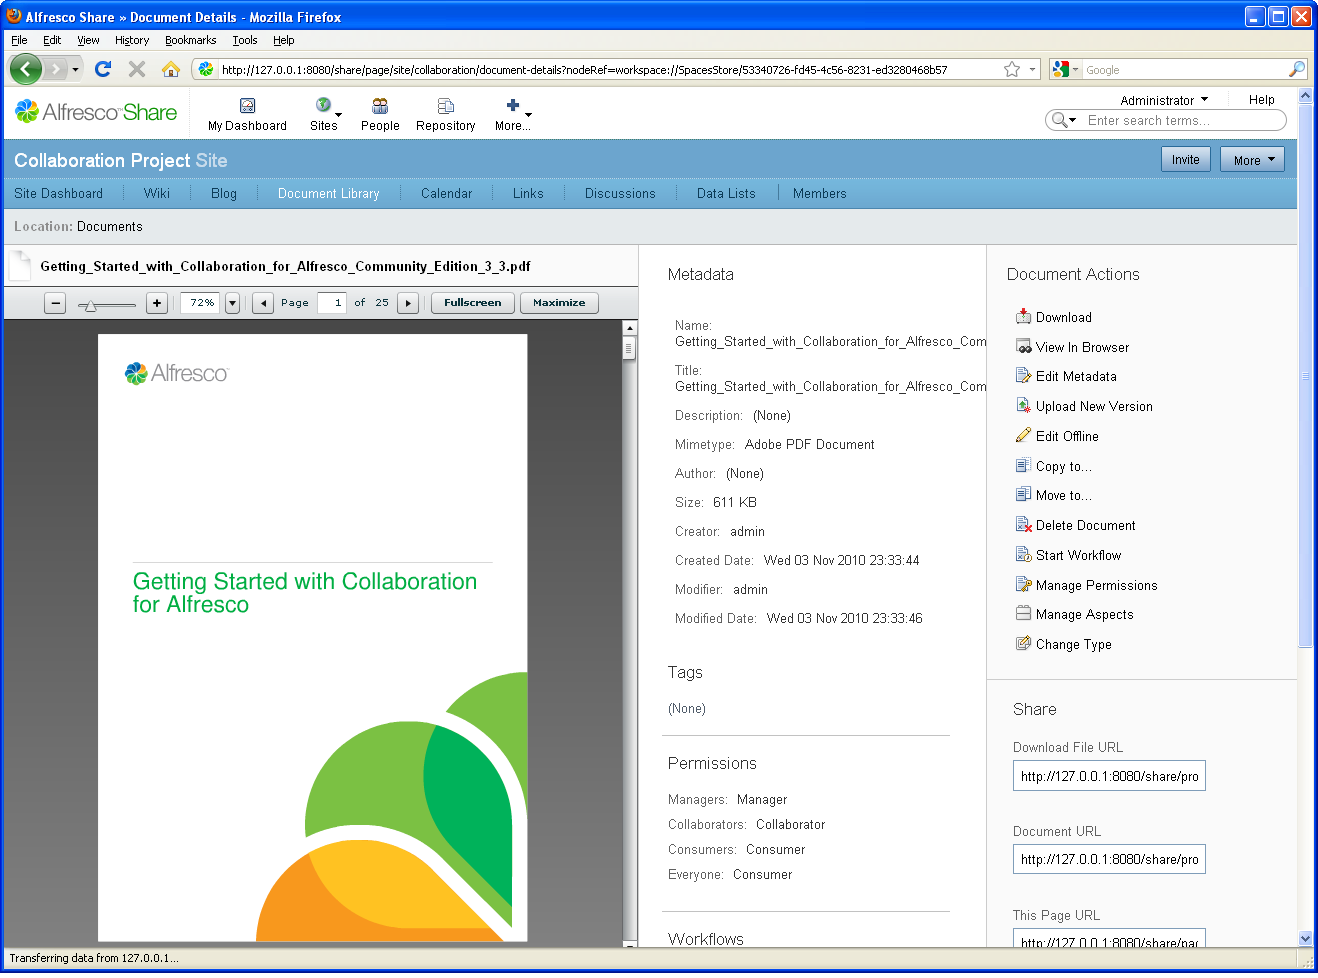Click the Document URL field
The width and height of the screenshot is (1318, 978).
click(1109, 859)
